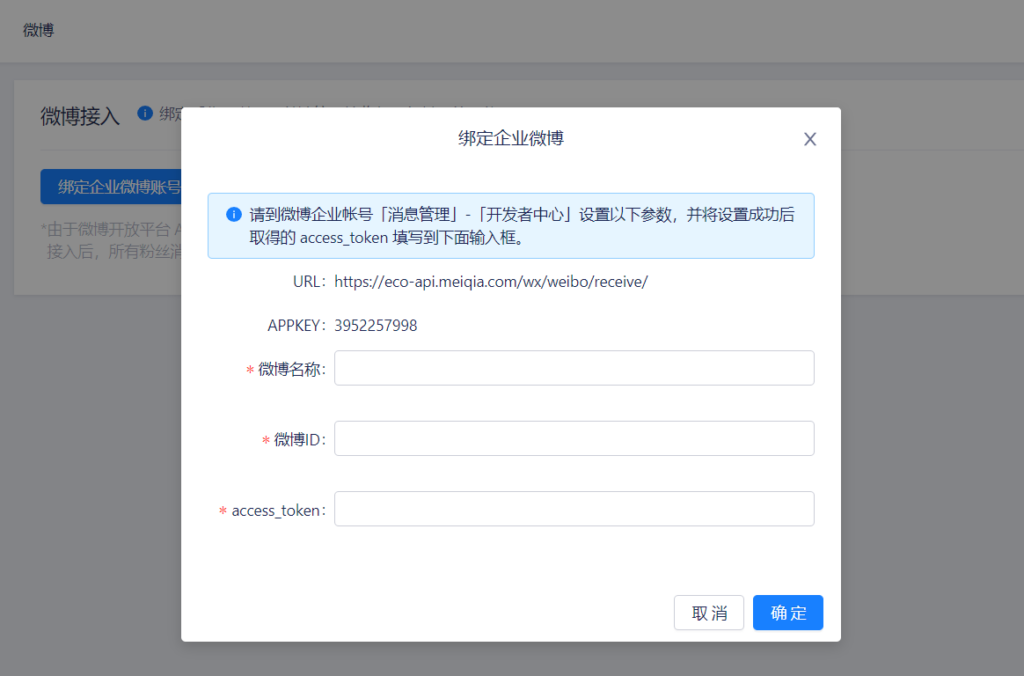Click the URL label
This screenshot has width=1024, height=676.
tap(309, 282)
